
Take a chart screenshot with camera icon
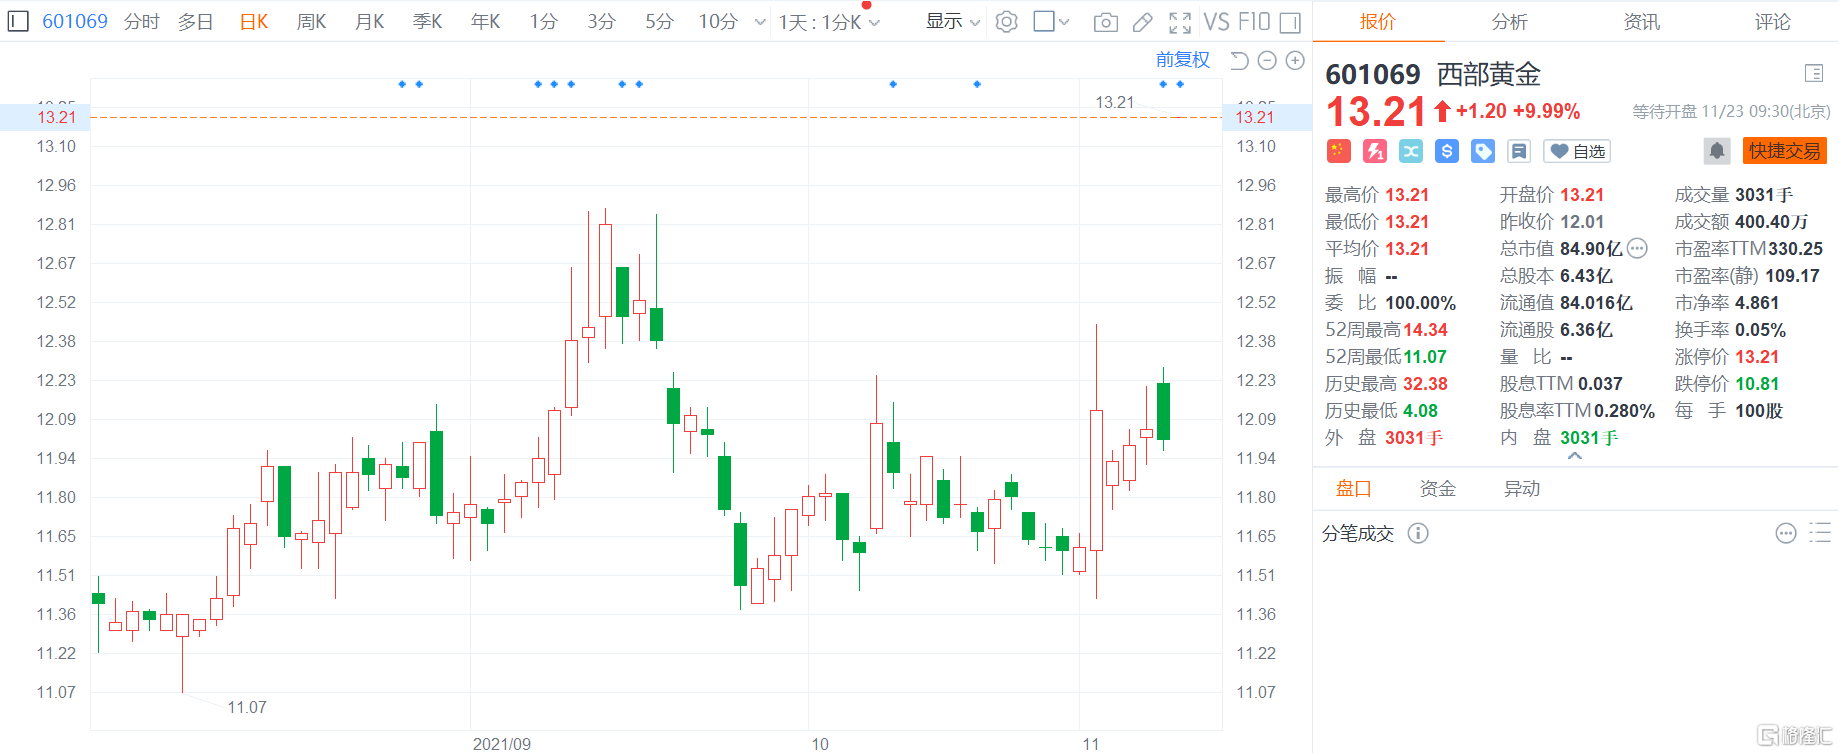tap(1106, 22)
